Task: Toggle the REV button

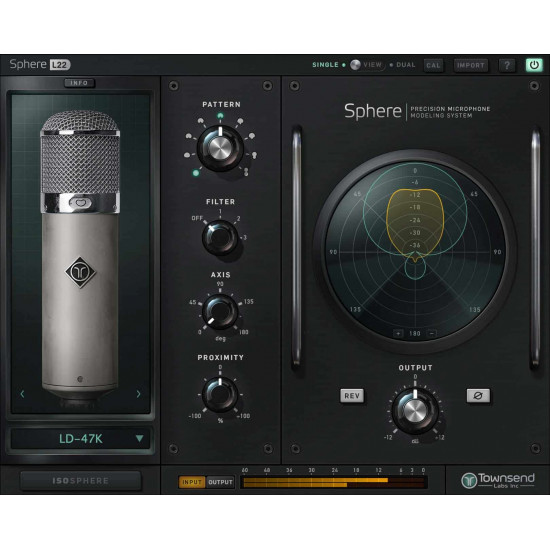Action: 352,396
